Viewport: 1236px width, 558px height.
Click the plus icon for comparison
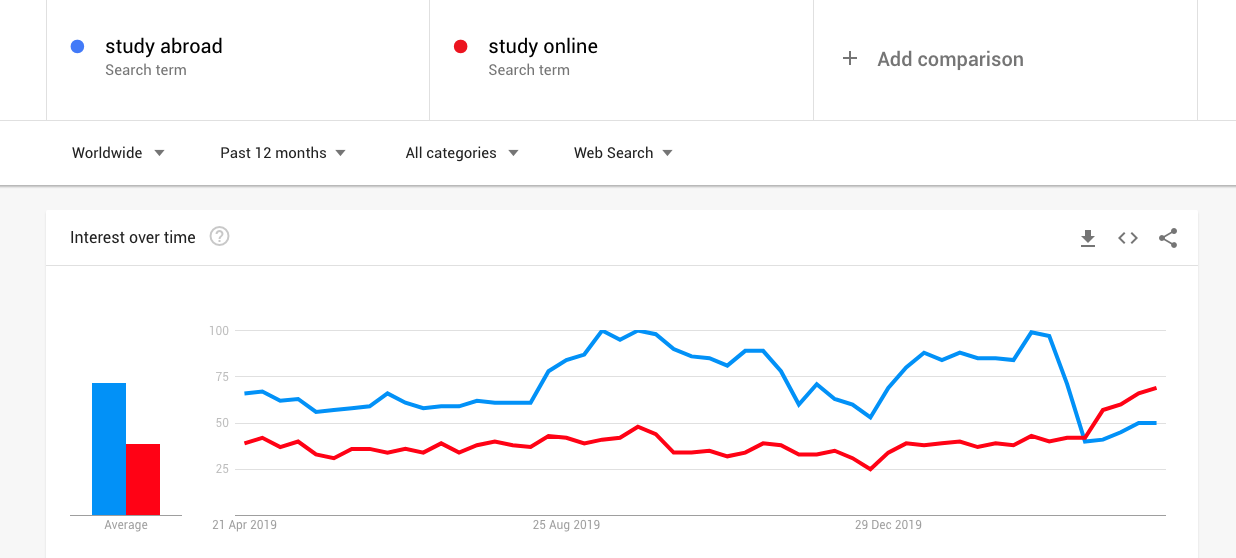(850, 59)
